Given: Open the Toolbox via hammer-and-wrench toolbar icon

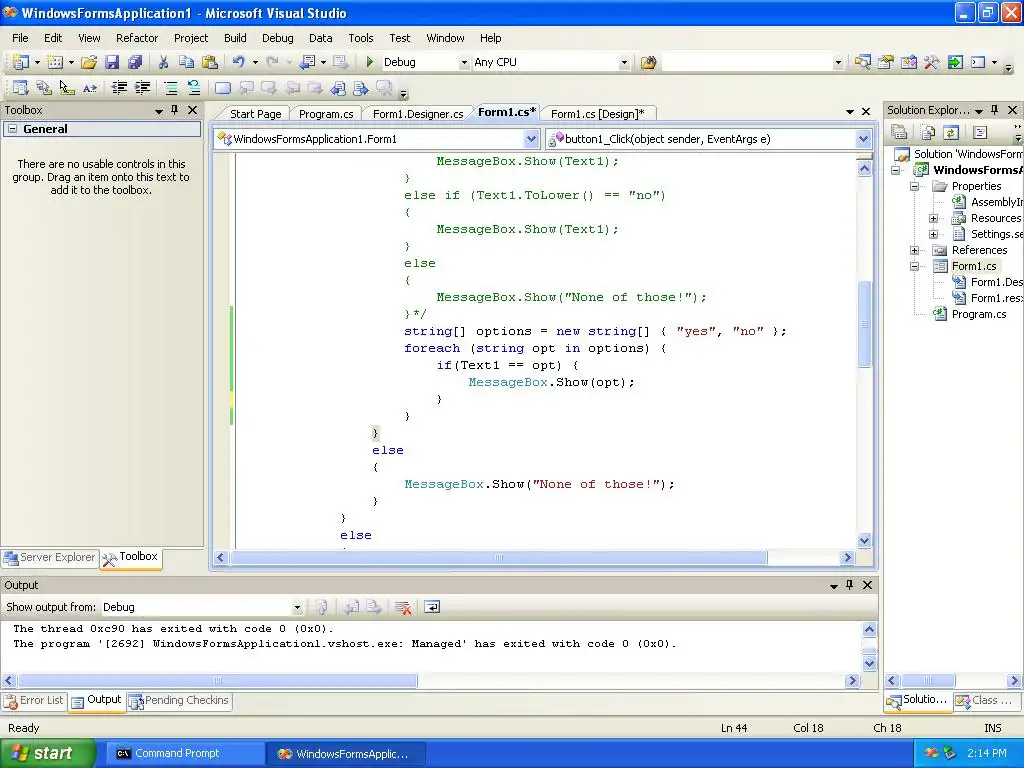Looking at the screenshot, I should coord(931,62).
